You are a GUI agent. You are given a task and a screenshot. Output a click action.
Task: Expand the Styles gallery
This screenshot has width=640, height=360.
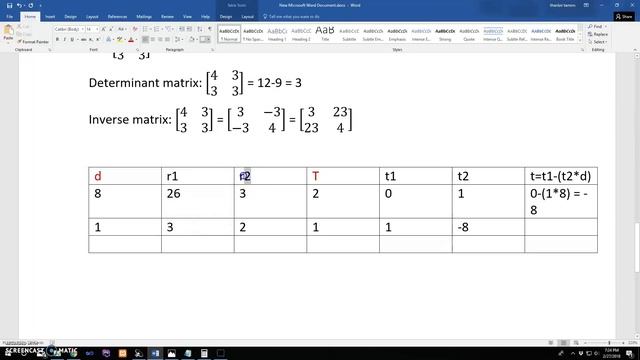pos(580,40)
